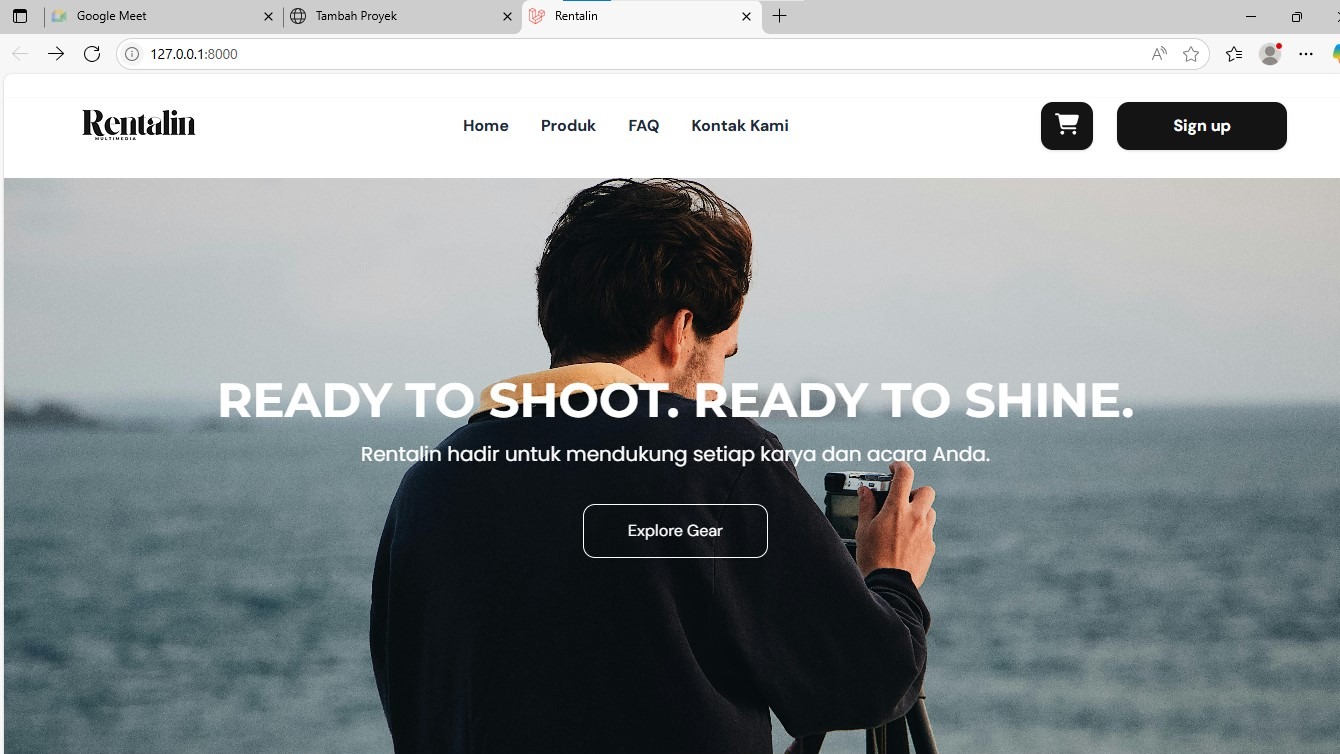Add page to favorites with star icon

[1190, 54]
